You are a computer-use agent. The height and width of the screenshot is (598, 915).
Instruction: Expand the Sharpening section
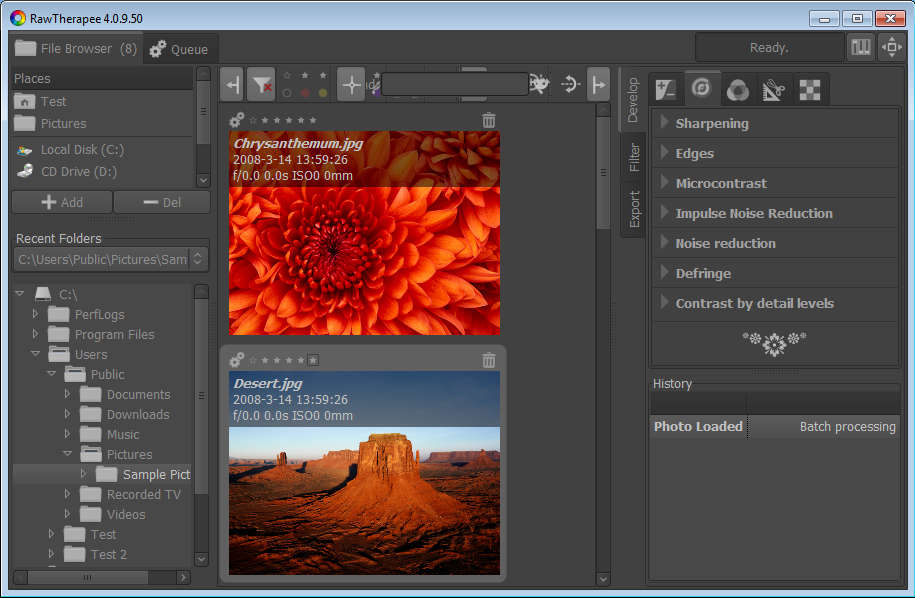point(711,123)
